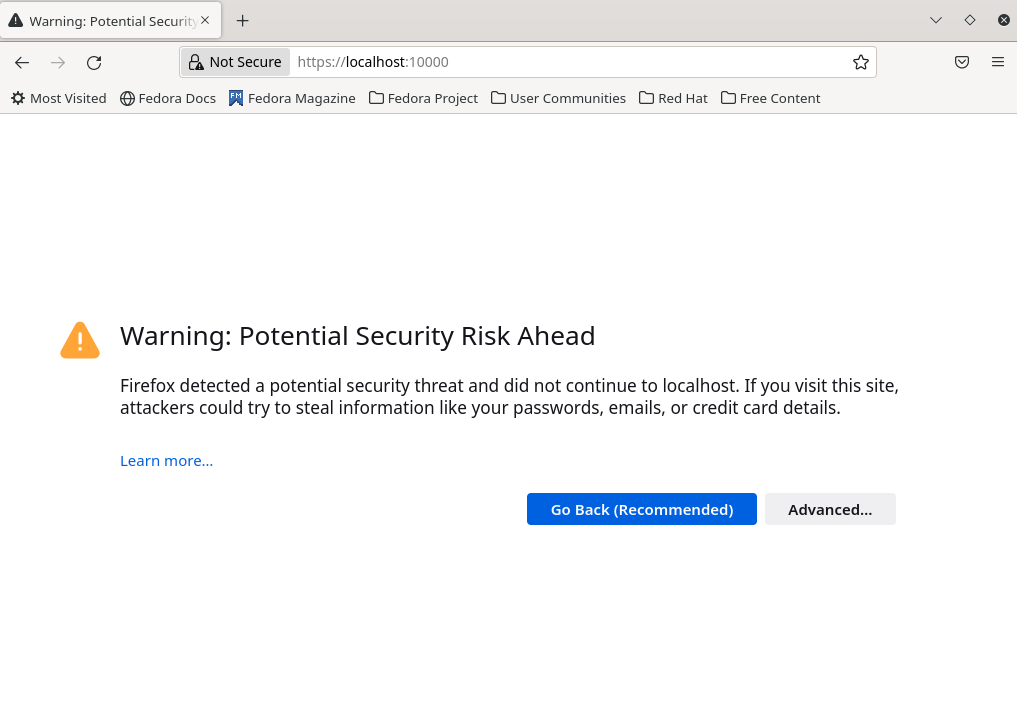1017x728 pixels.
Task: Open the Firefox hamburger application menu
Action: (x=998, y=62)
